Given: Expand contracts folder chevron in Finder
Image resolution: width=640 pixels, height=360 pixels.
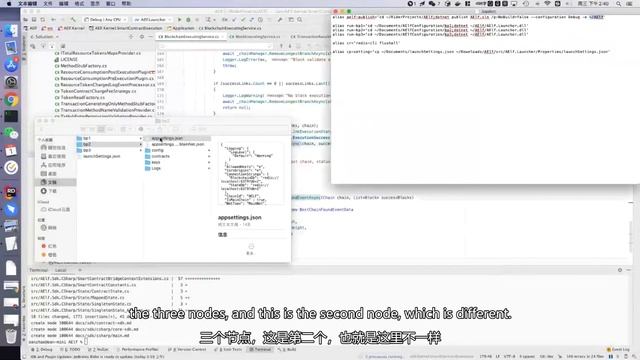Looking at the screenshot, I should (209, 156).
